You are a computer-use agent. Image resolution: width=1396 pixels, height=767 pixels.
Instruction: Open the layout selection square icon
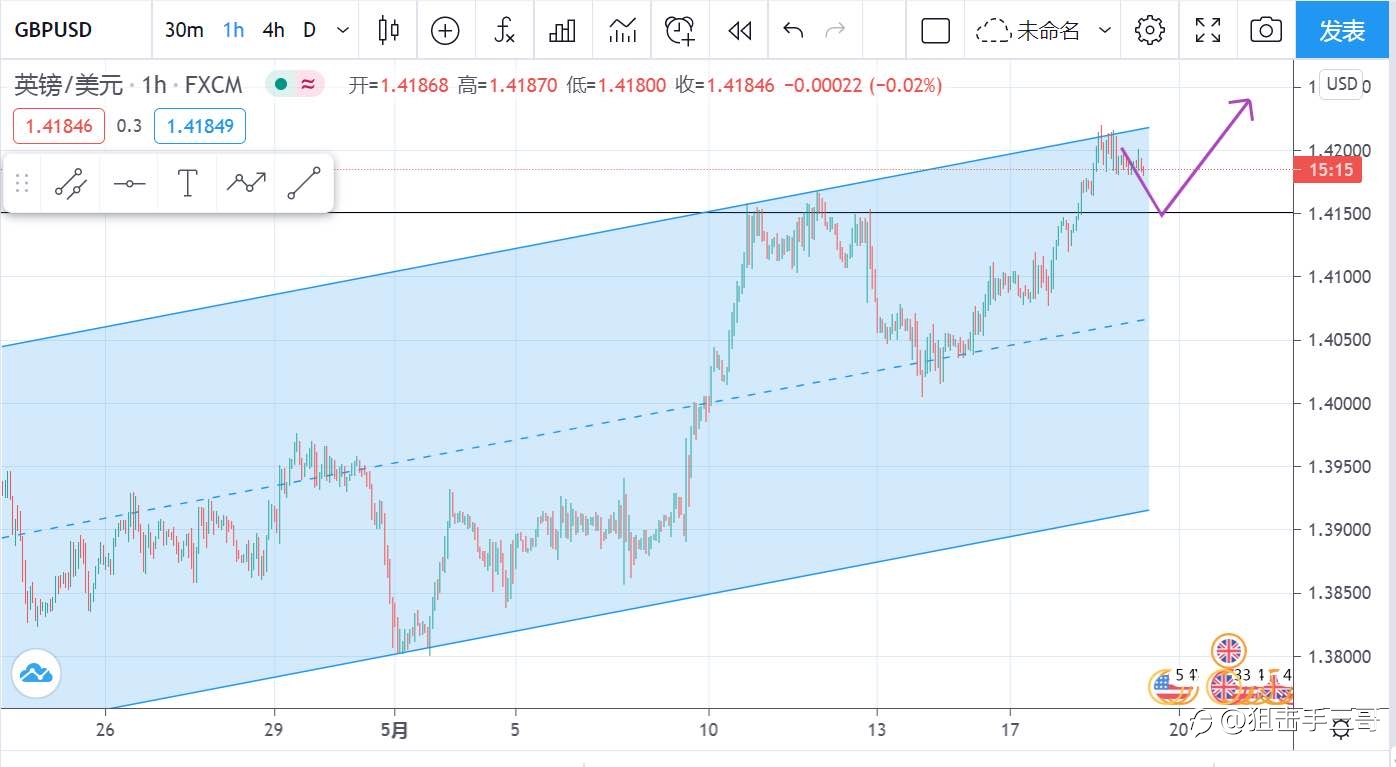coord(935,31)
